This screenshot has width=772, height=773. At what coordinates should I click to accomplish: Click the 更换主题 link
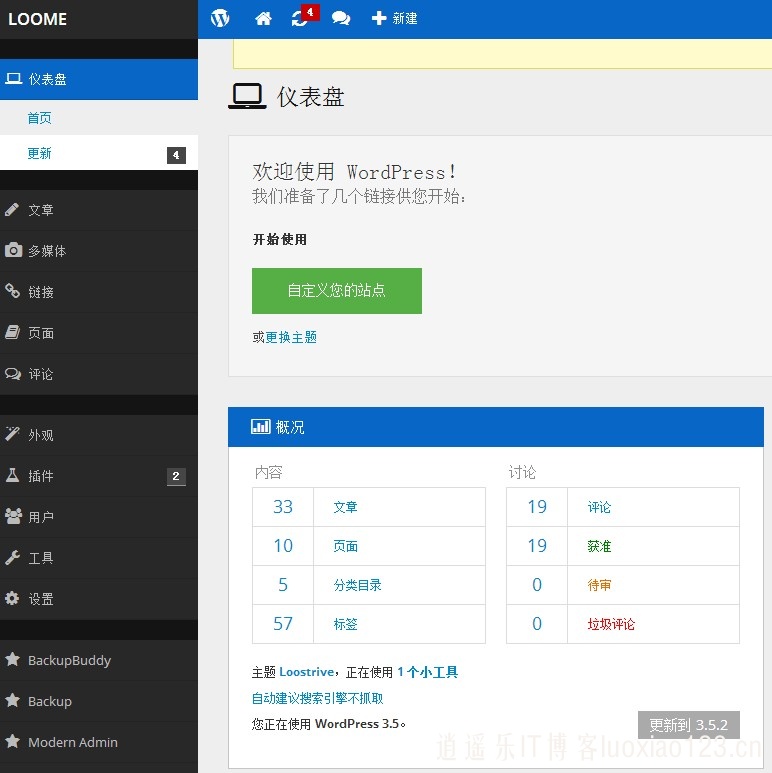pyautogui.click(x=291, y=338)
